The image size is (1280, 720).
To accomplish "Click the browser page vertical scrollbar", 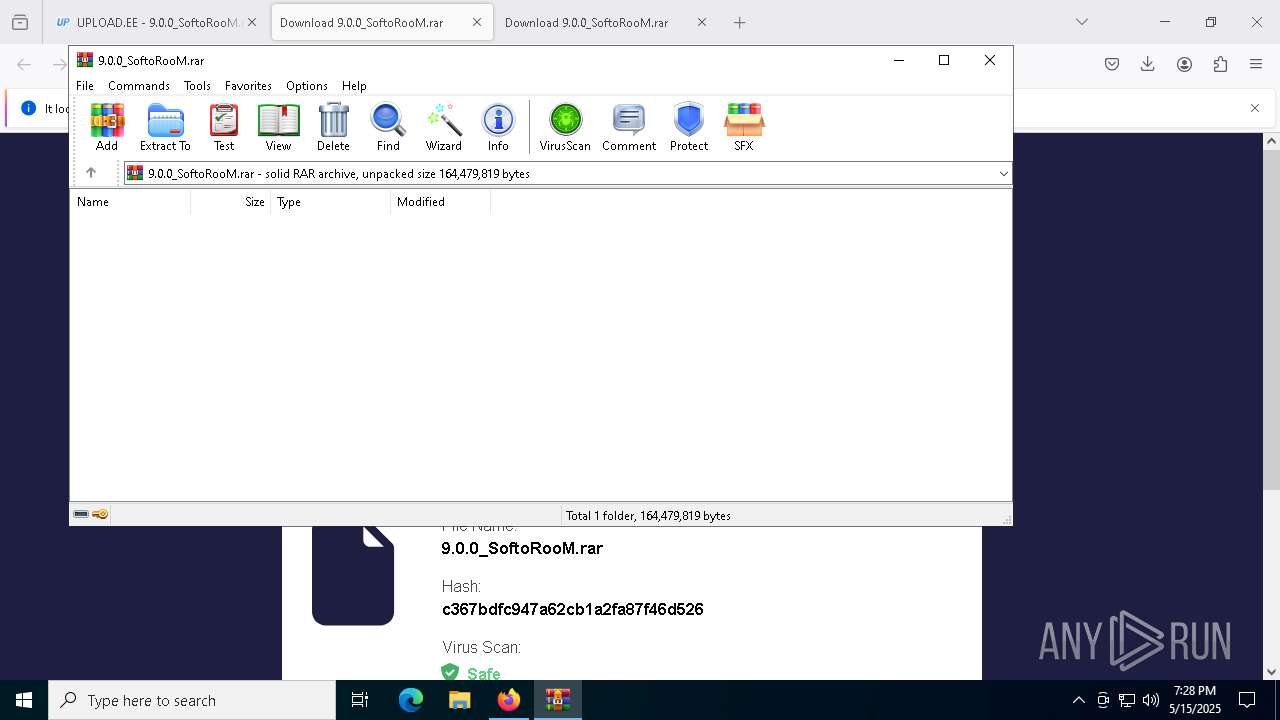I will click(1272, 320).
